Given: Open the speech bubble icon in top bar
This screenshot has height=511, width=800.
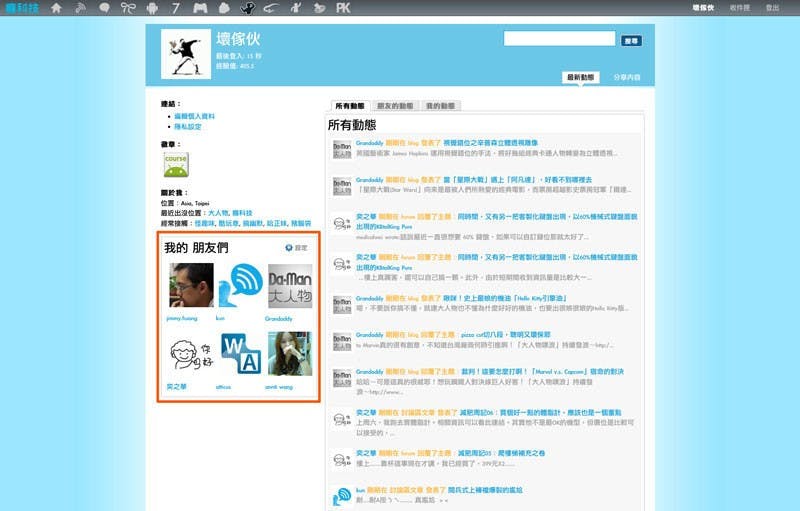Looking at the screenshot, I should 104,8.
